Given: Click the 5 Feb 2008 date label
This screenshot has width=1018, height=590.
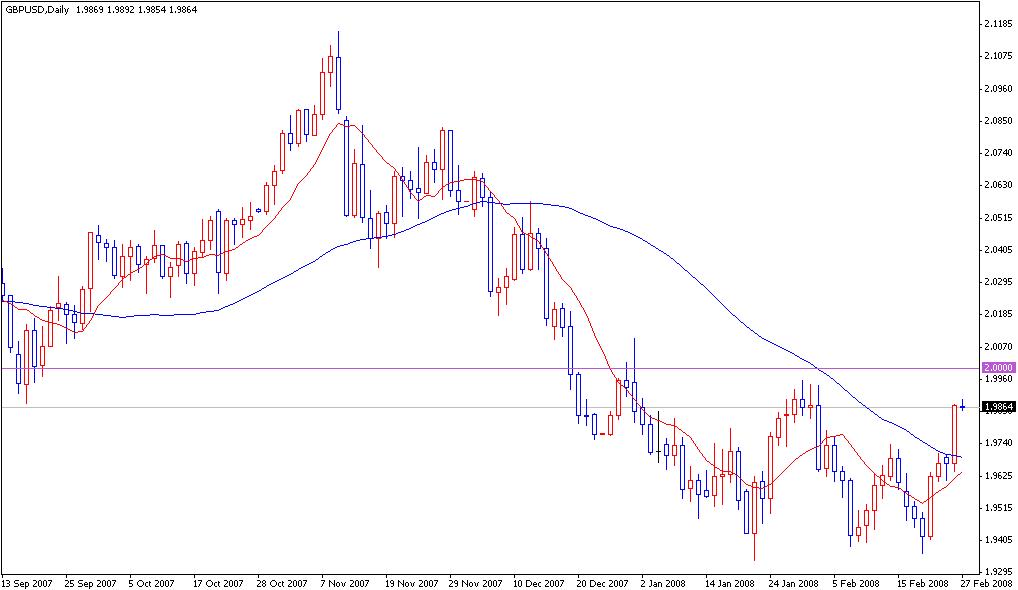Looking at the screenshot, I should coord(856,584).
